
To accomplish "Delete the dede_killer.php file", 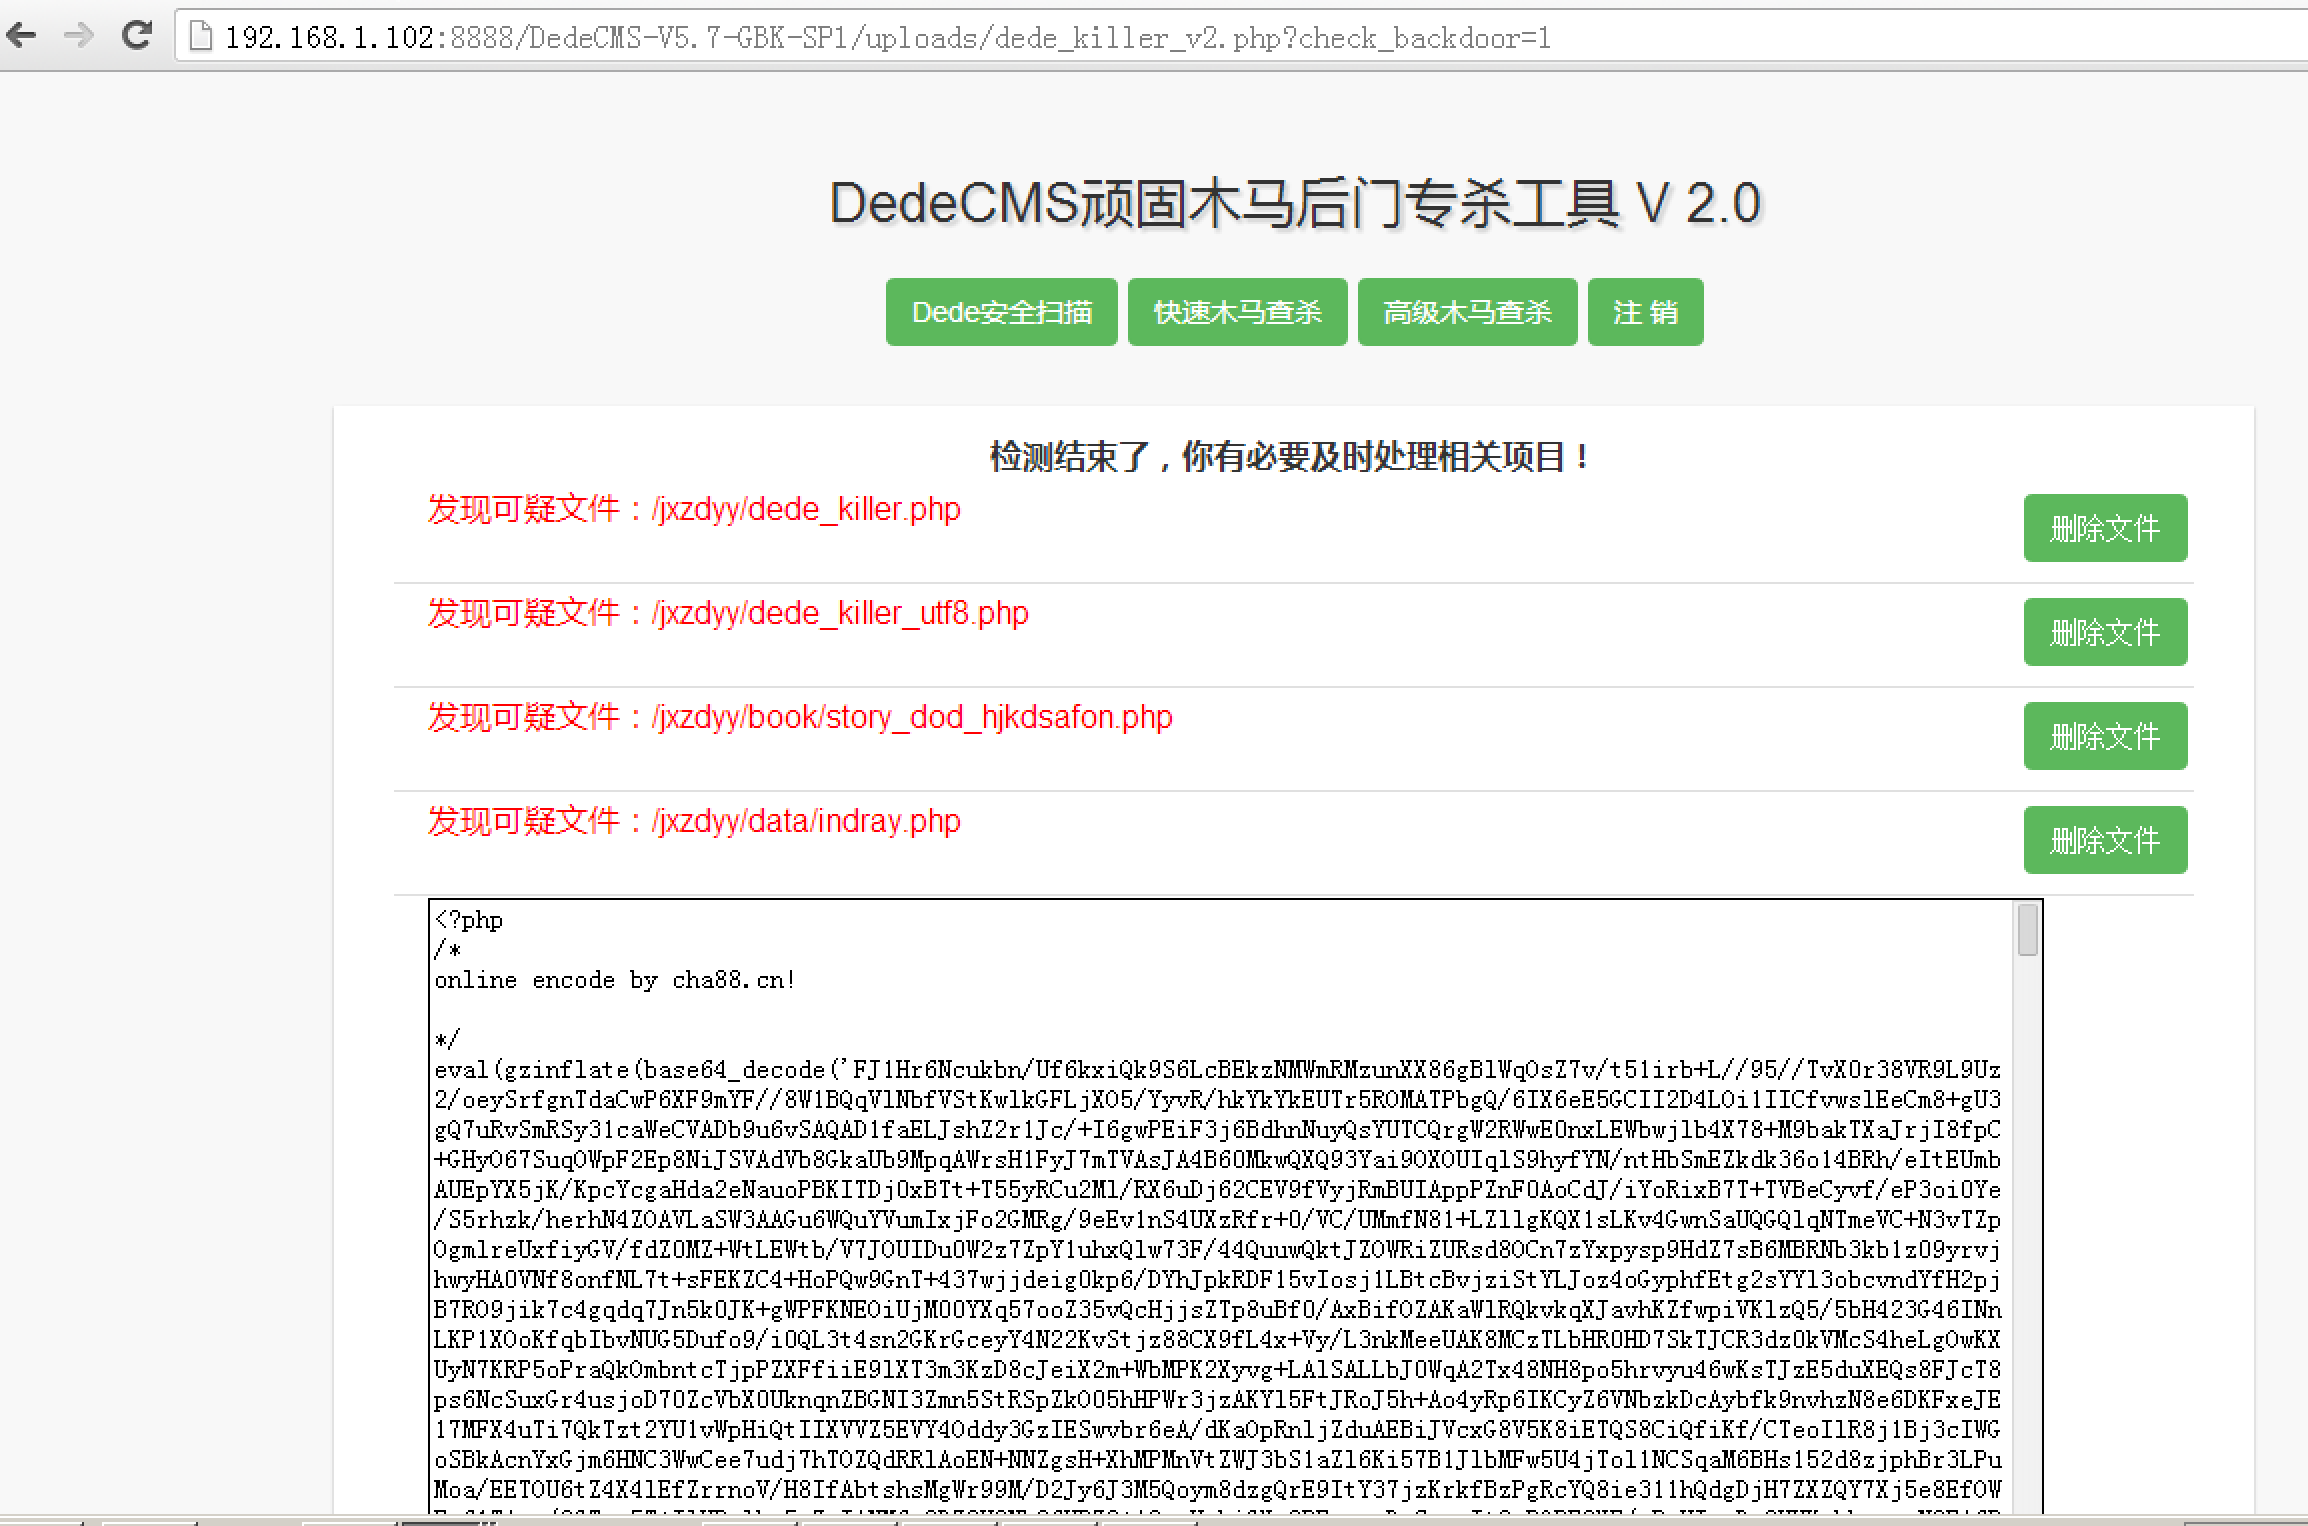I will point(2105,528).
